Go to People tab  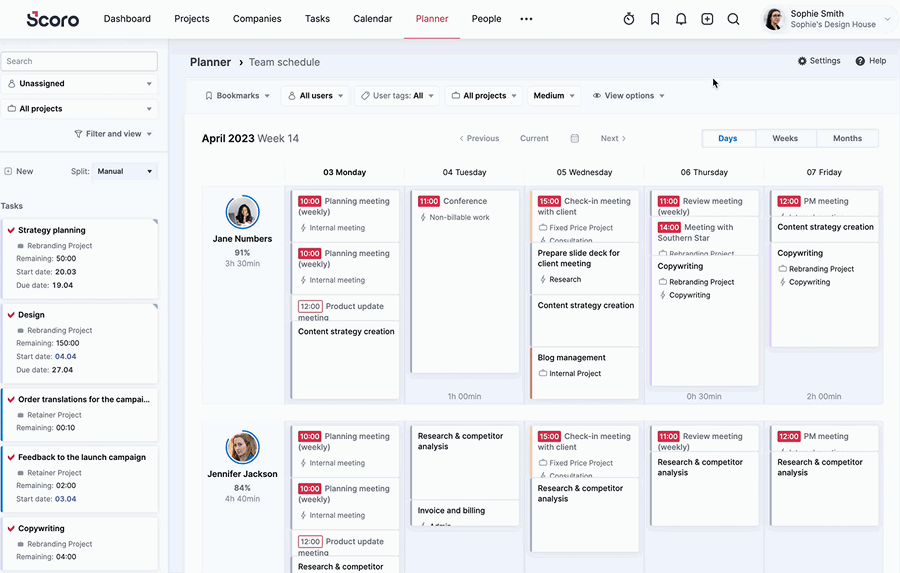(486, 19)
